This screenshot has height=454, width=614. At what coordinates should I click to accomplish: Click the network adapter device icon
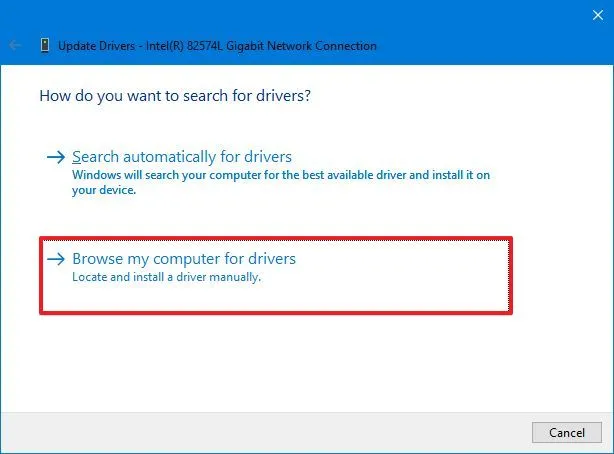pyautogui.click(x=45, y=45)
